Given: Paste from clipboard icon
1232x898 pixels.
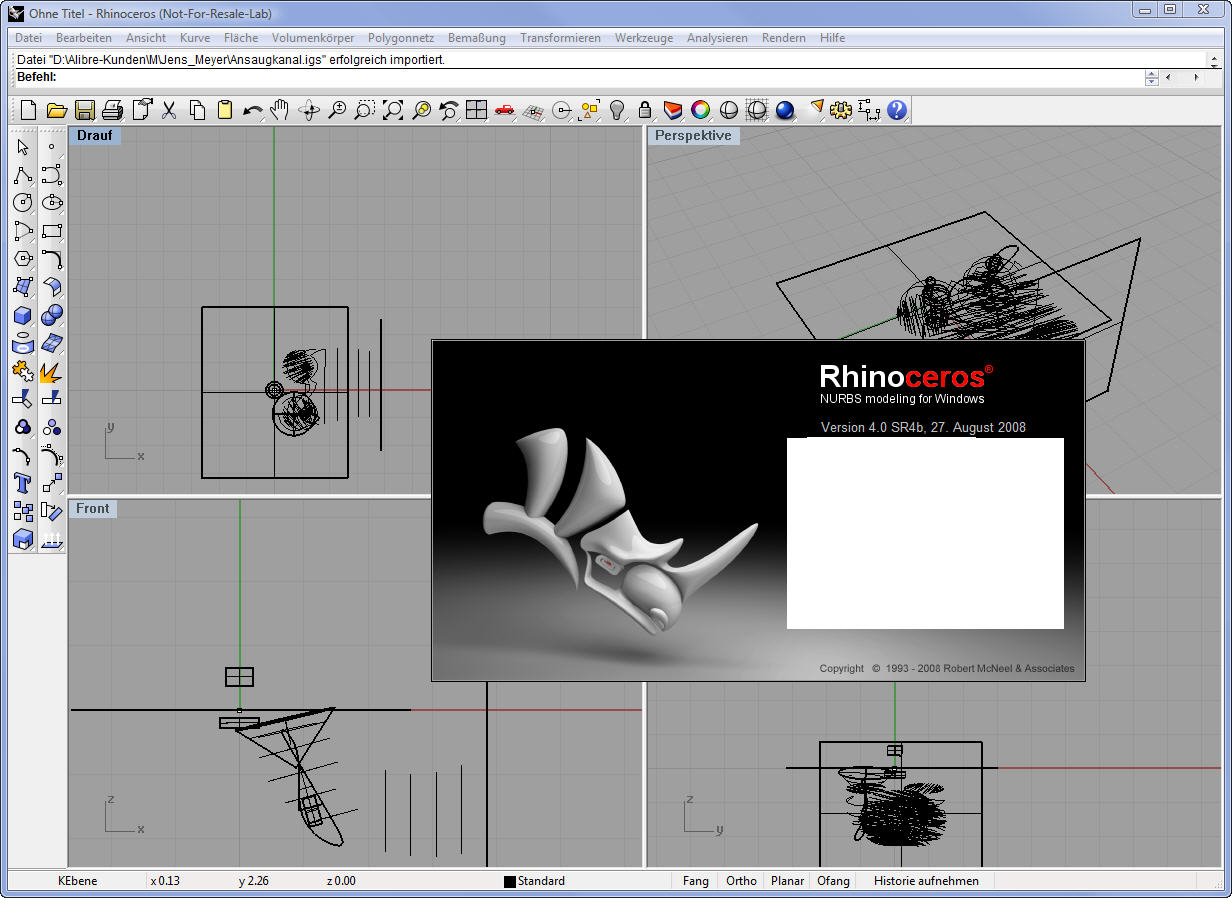Looking at the screenshot, I should (x=225, y=110).
